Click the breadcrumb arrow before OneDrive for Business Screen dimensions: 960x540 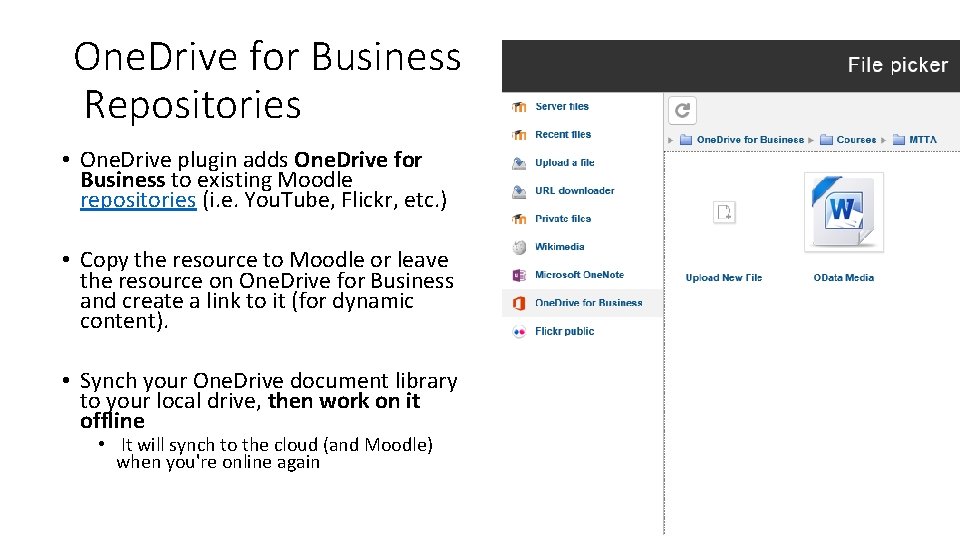[x=670, y=140]
